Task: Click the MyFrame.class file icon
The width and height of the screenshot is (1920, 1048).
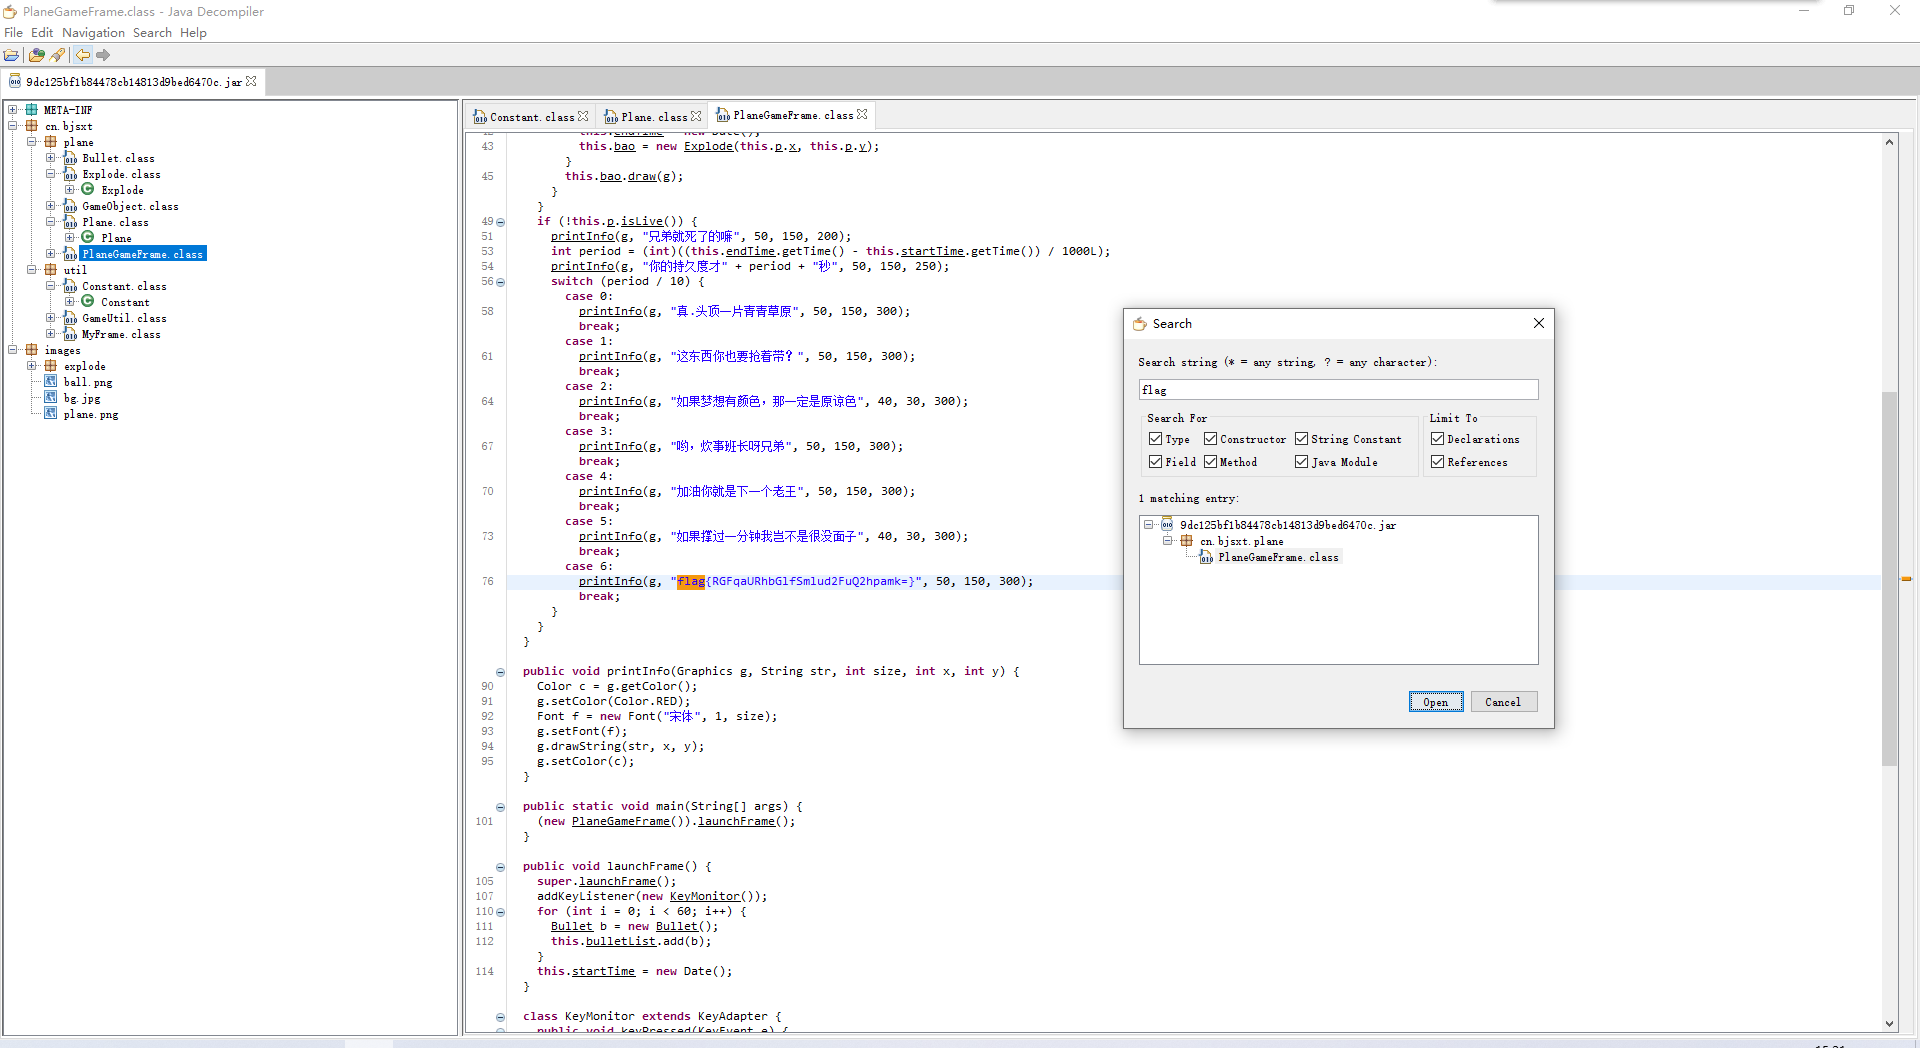Action: (70, 334)
